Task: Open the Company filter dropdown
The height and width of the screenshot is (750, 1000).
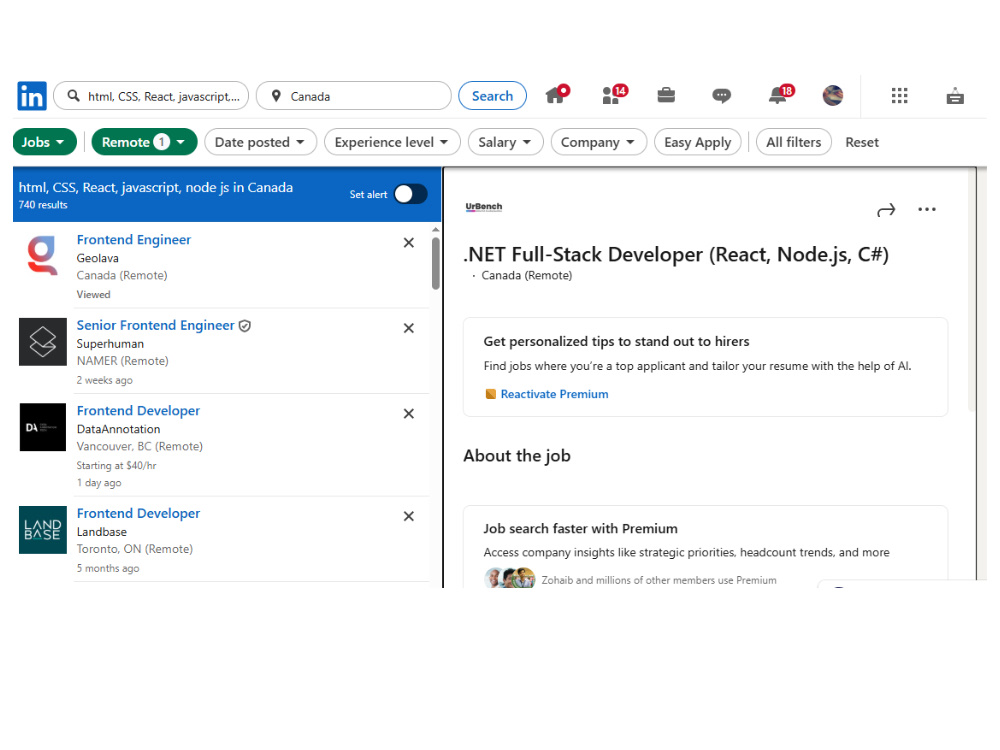Action: coord(598,142)
